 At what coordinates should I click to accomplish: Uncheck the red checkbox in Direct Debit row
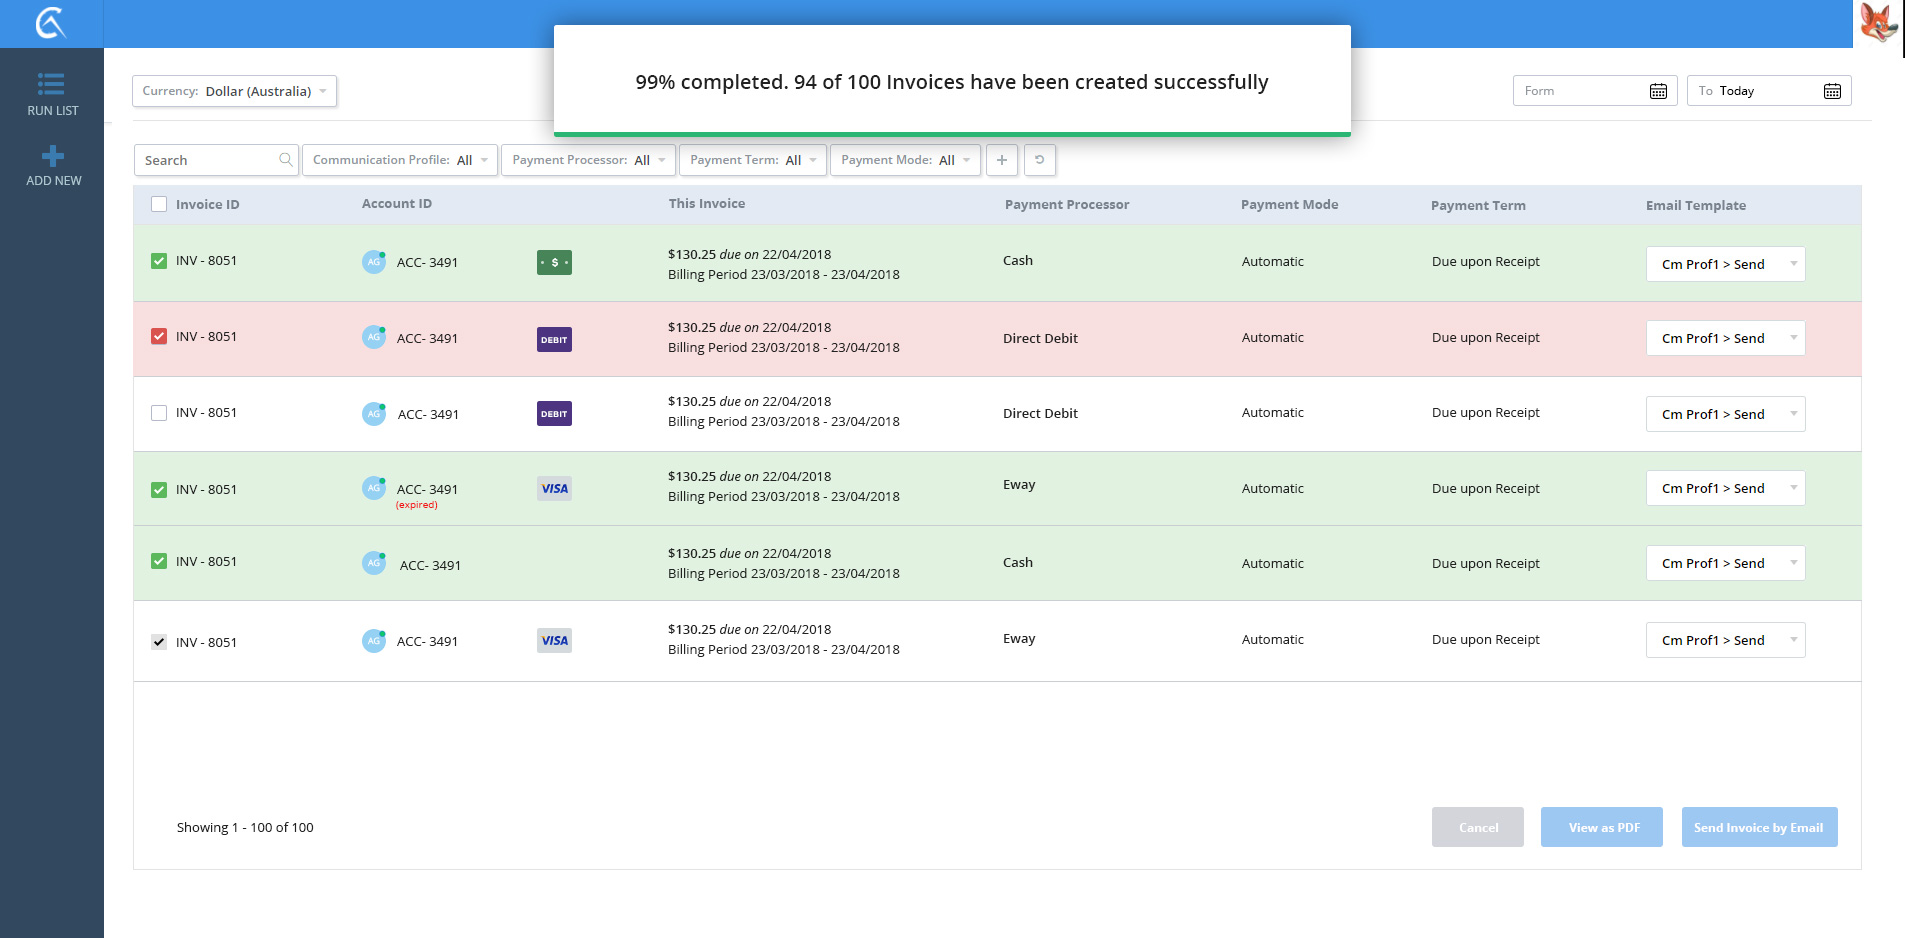(159, 337)
